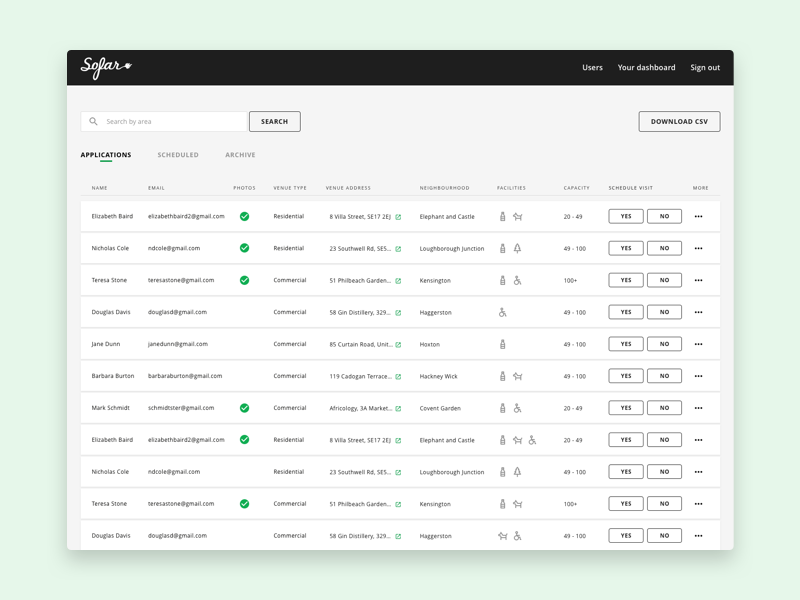Open the more options dots for Barbara Burton
Screen dimensions: 800x600
(698, 376)
